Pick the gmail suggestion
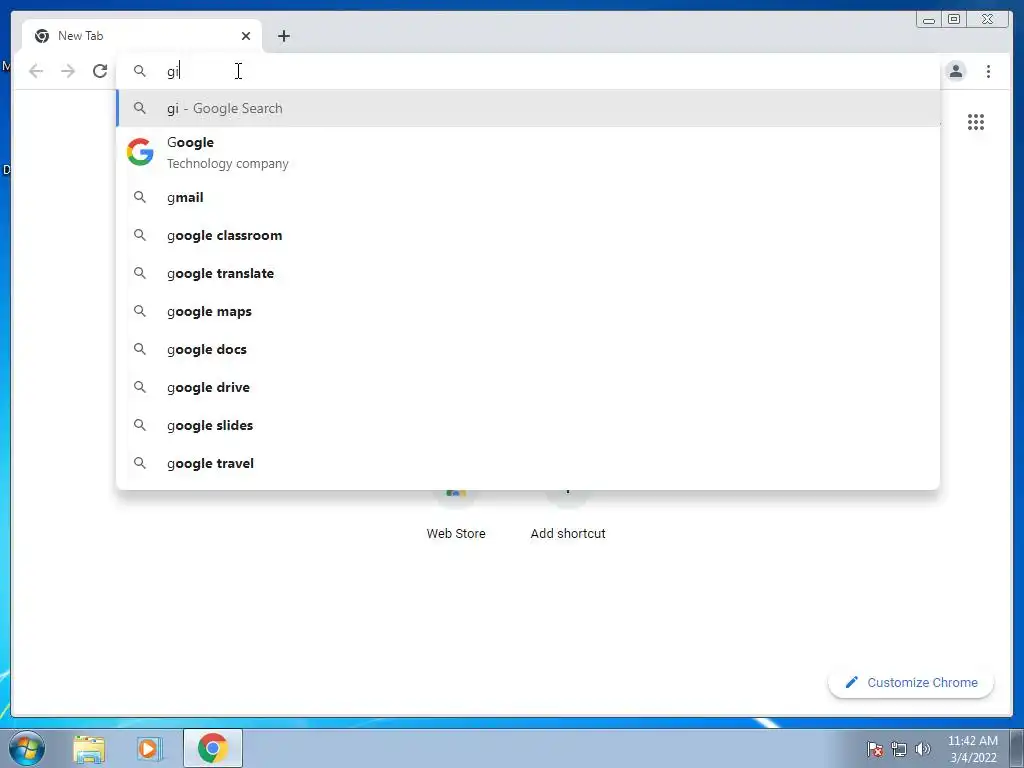The image size is (1024, 768). click(528, 197)
